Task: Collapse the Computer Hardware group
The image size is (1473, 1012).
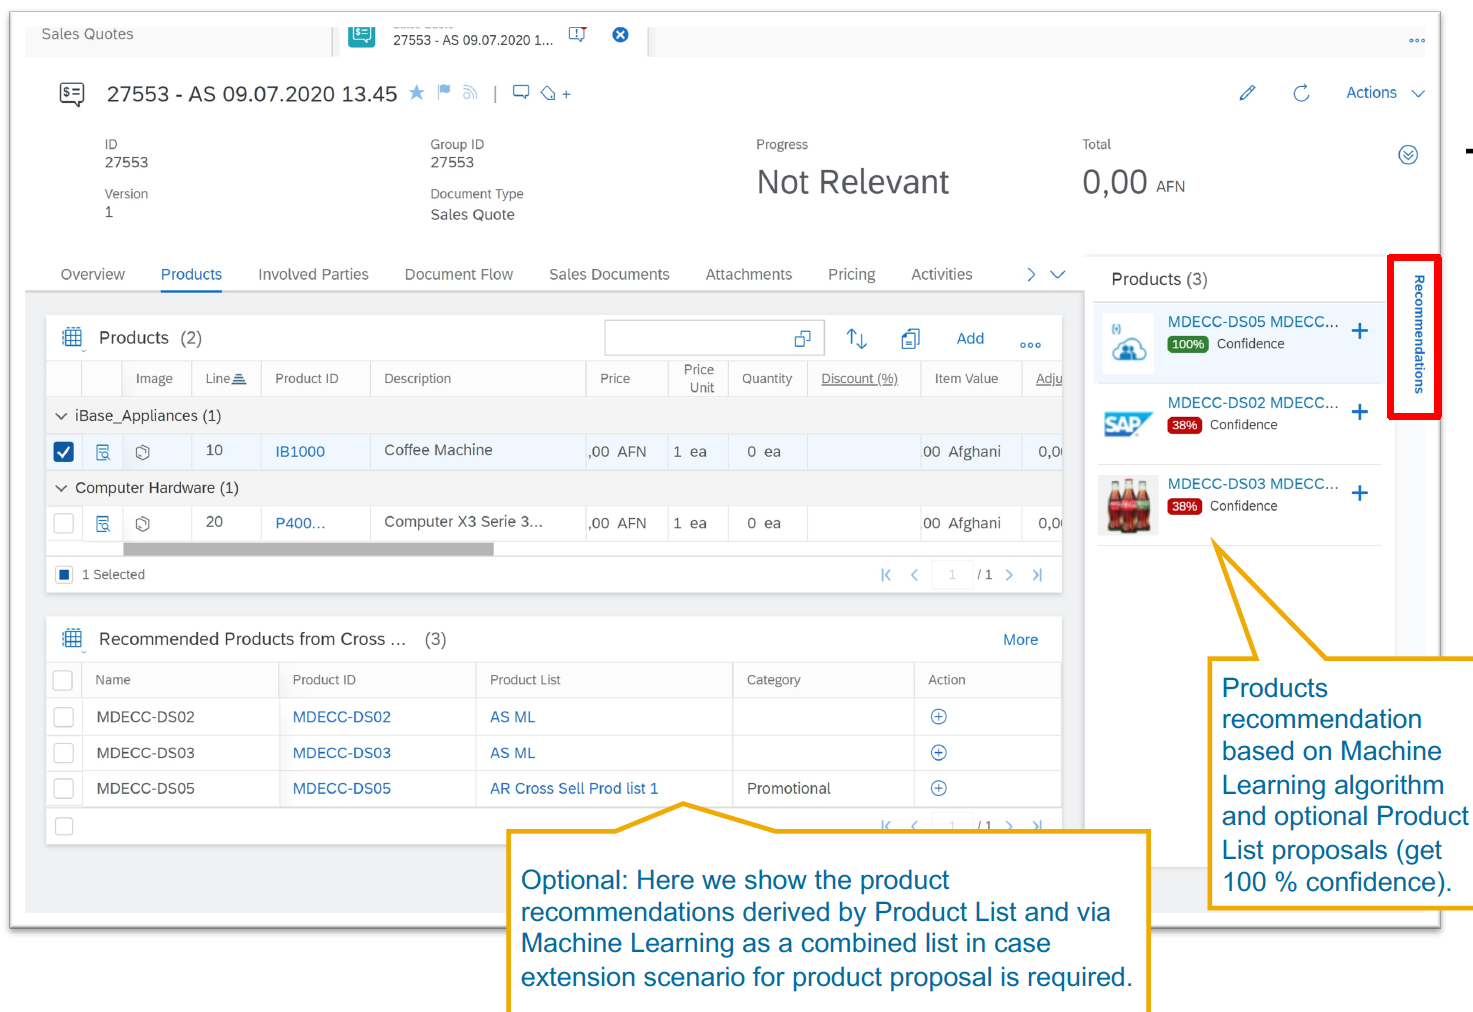Action: (62, 487)
